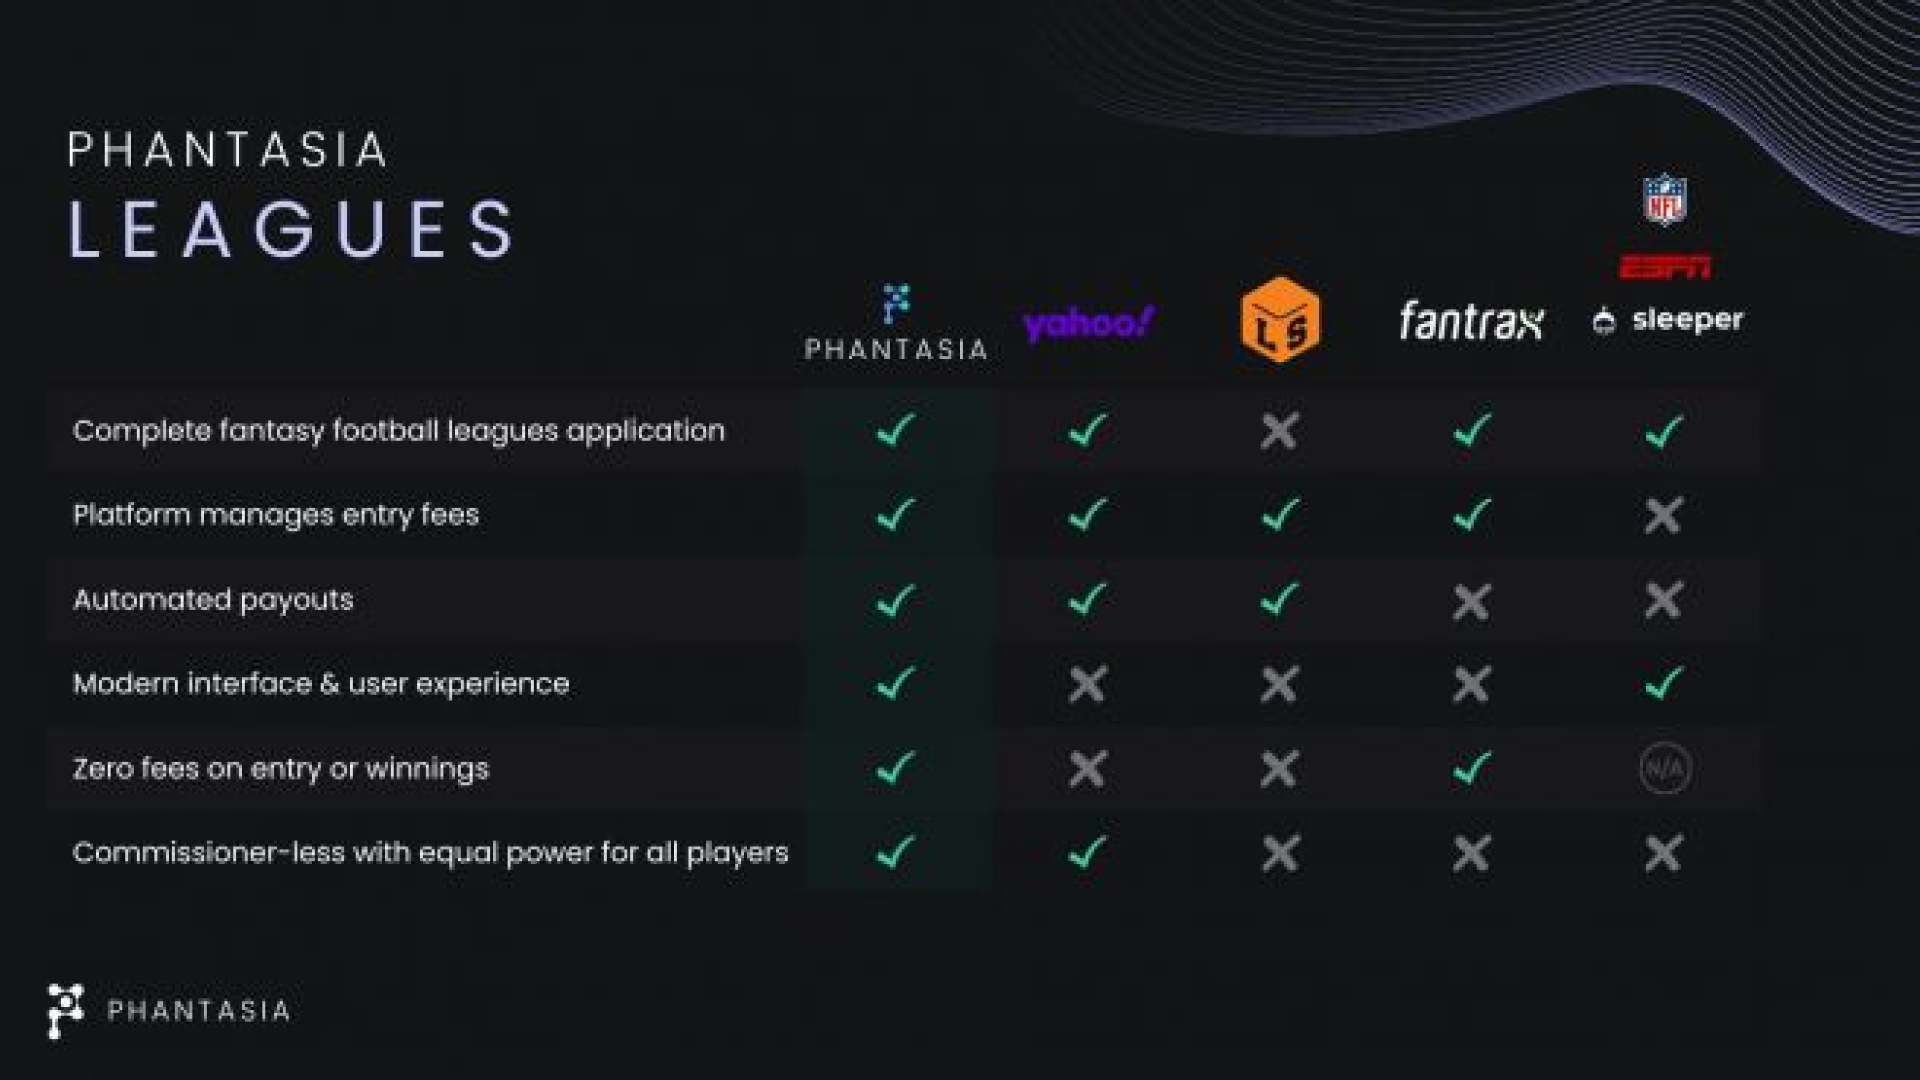Select 'Zero fees on entry or winnings' text
Screen dimensions: 1920x1080
(x=281, y=769)
